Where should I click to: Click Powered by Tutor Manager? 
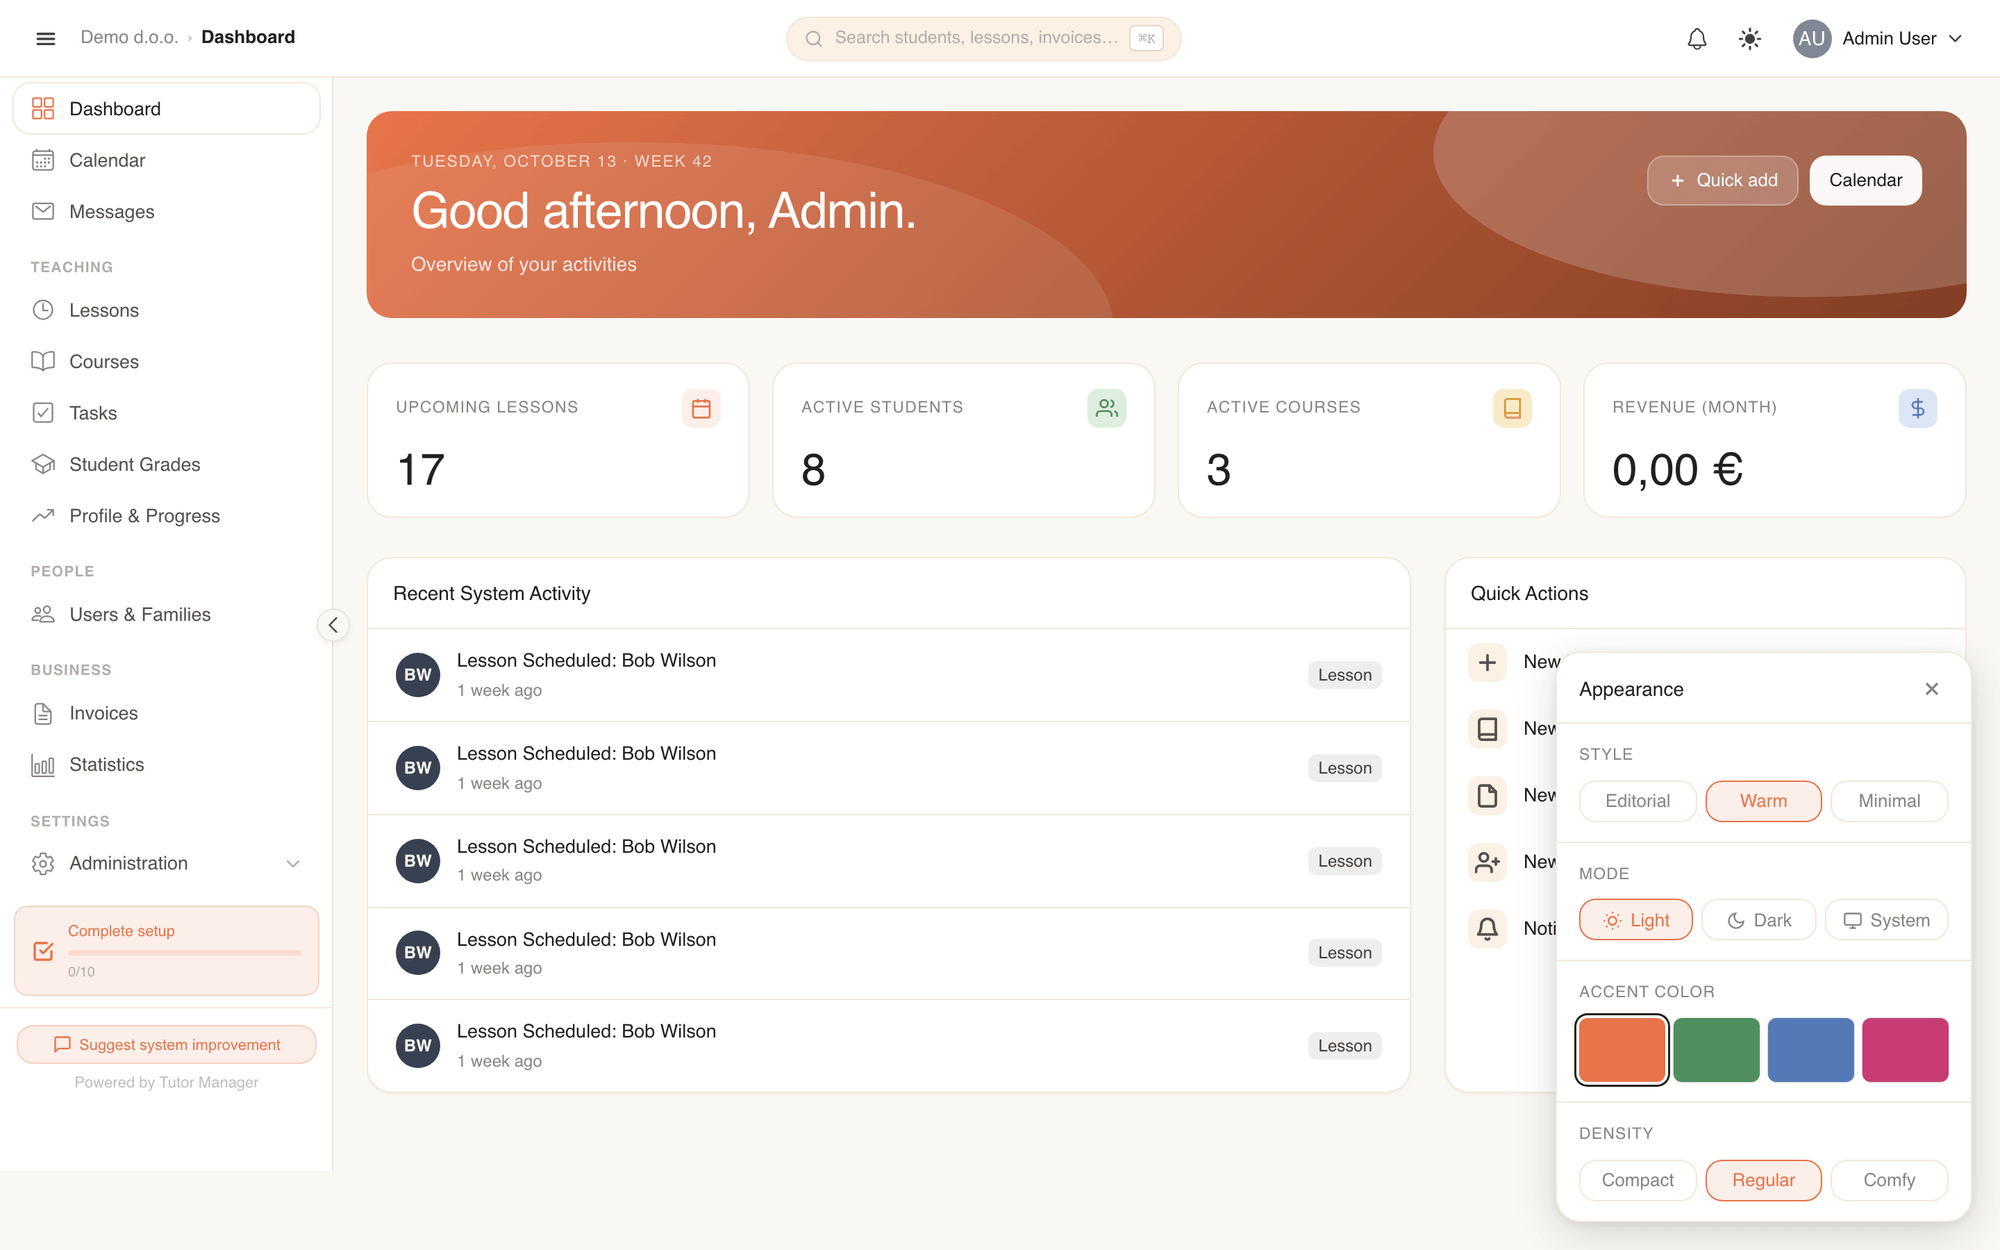[166, 1082]
